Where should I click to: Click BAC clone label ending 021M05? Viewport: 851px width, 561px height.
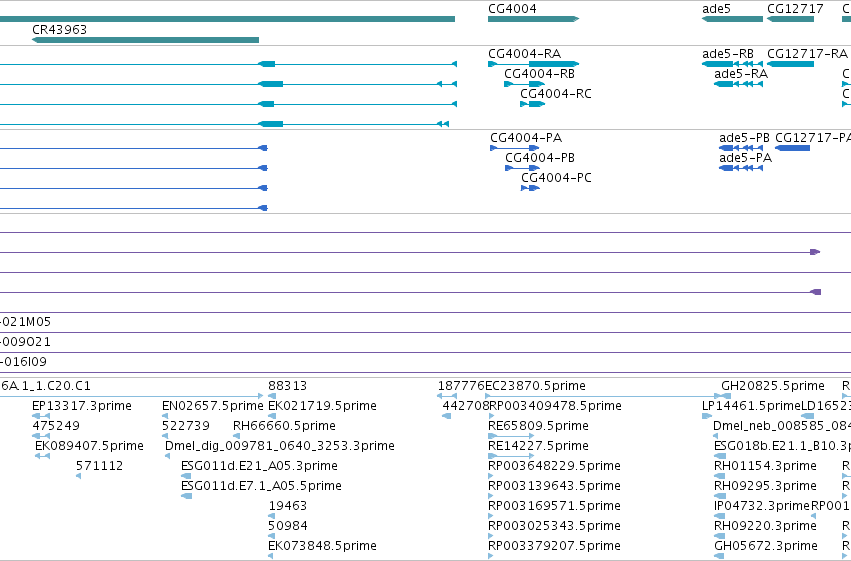coord(26,322)
